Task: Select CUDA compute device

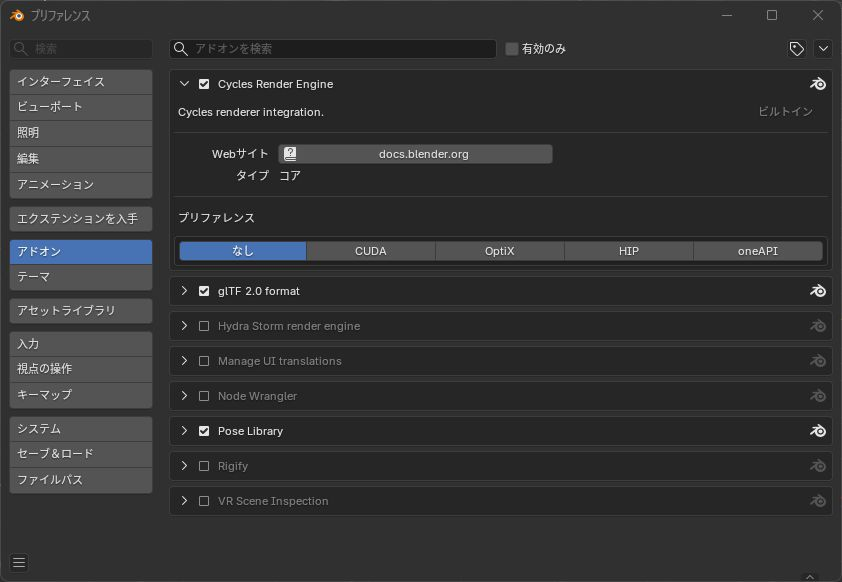Action: [371, 251]
